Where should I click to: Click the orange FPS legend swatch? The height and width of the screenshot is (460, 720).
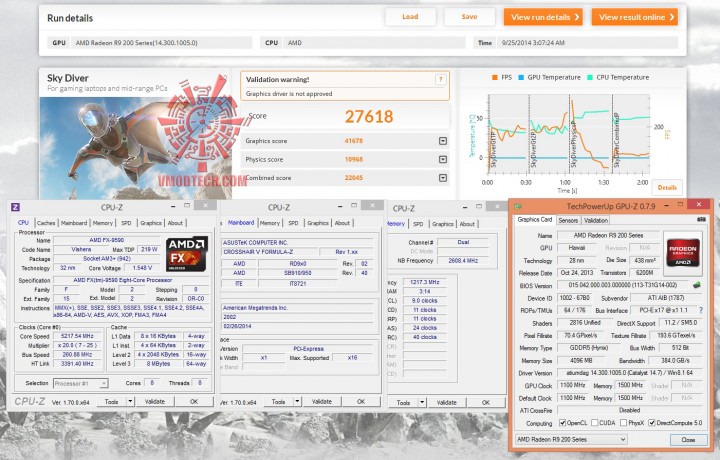(x=495, y=78)
